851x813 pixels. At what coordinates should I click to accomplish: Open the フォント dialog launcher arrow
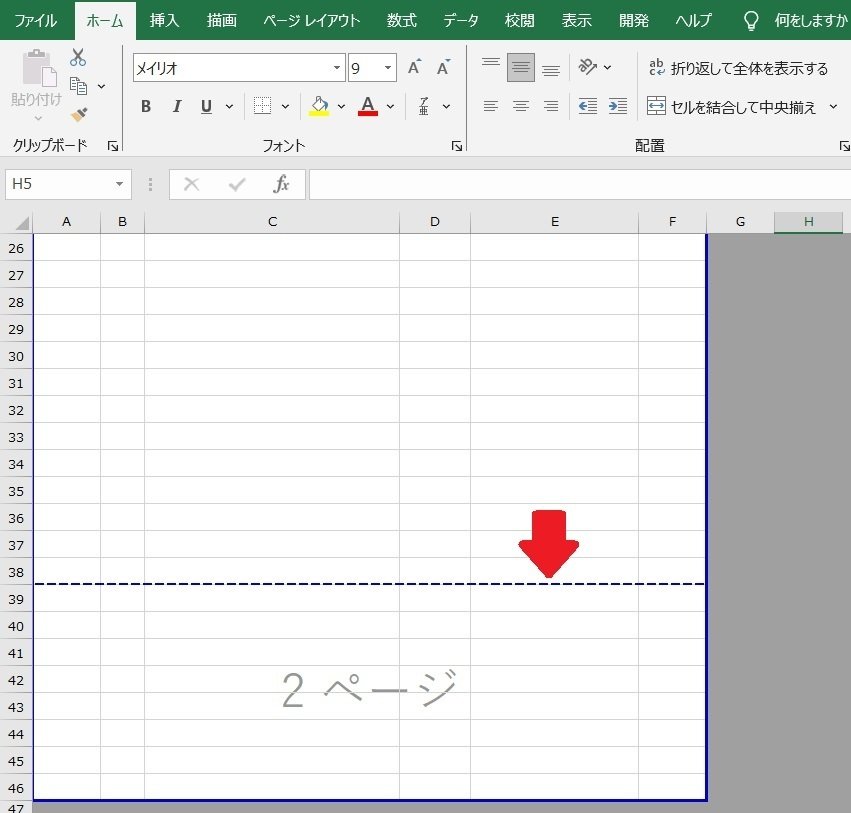point(456,145)
